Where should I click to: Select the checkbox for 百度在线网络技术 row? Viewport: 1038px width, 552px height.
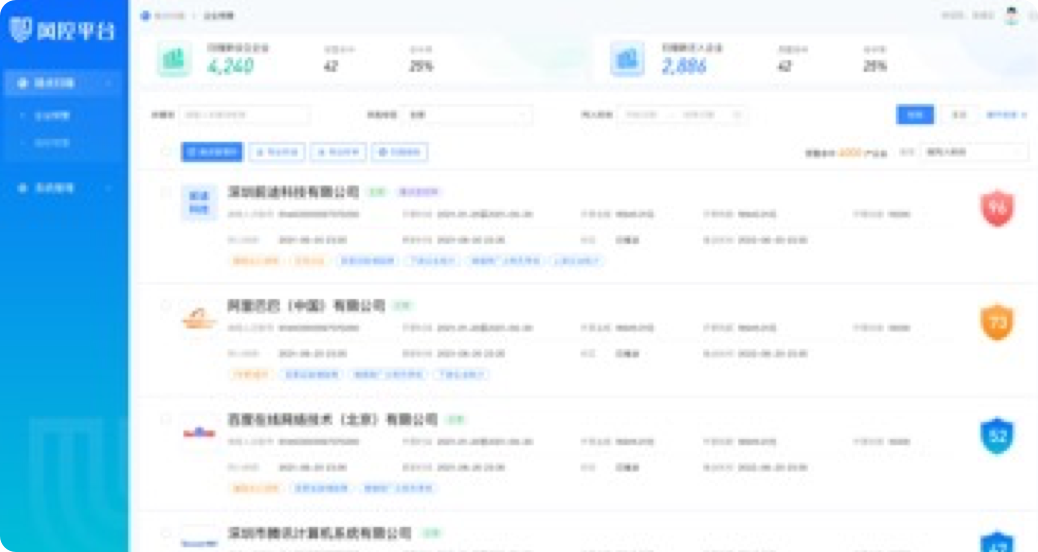pos(165,420)
